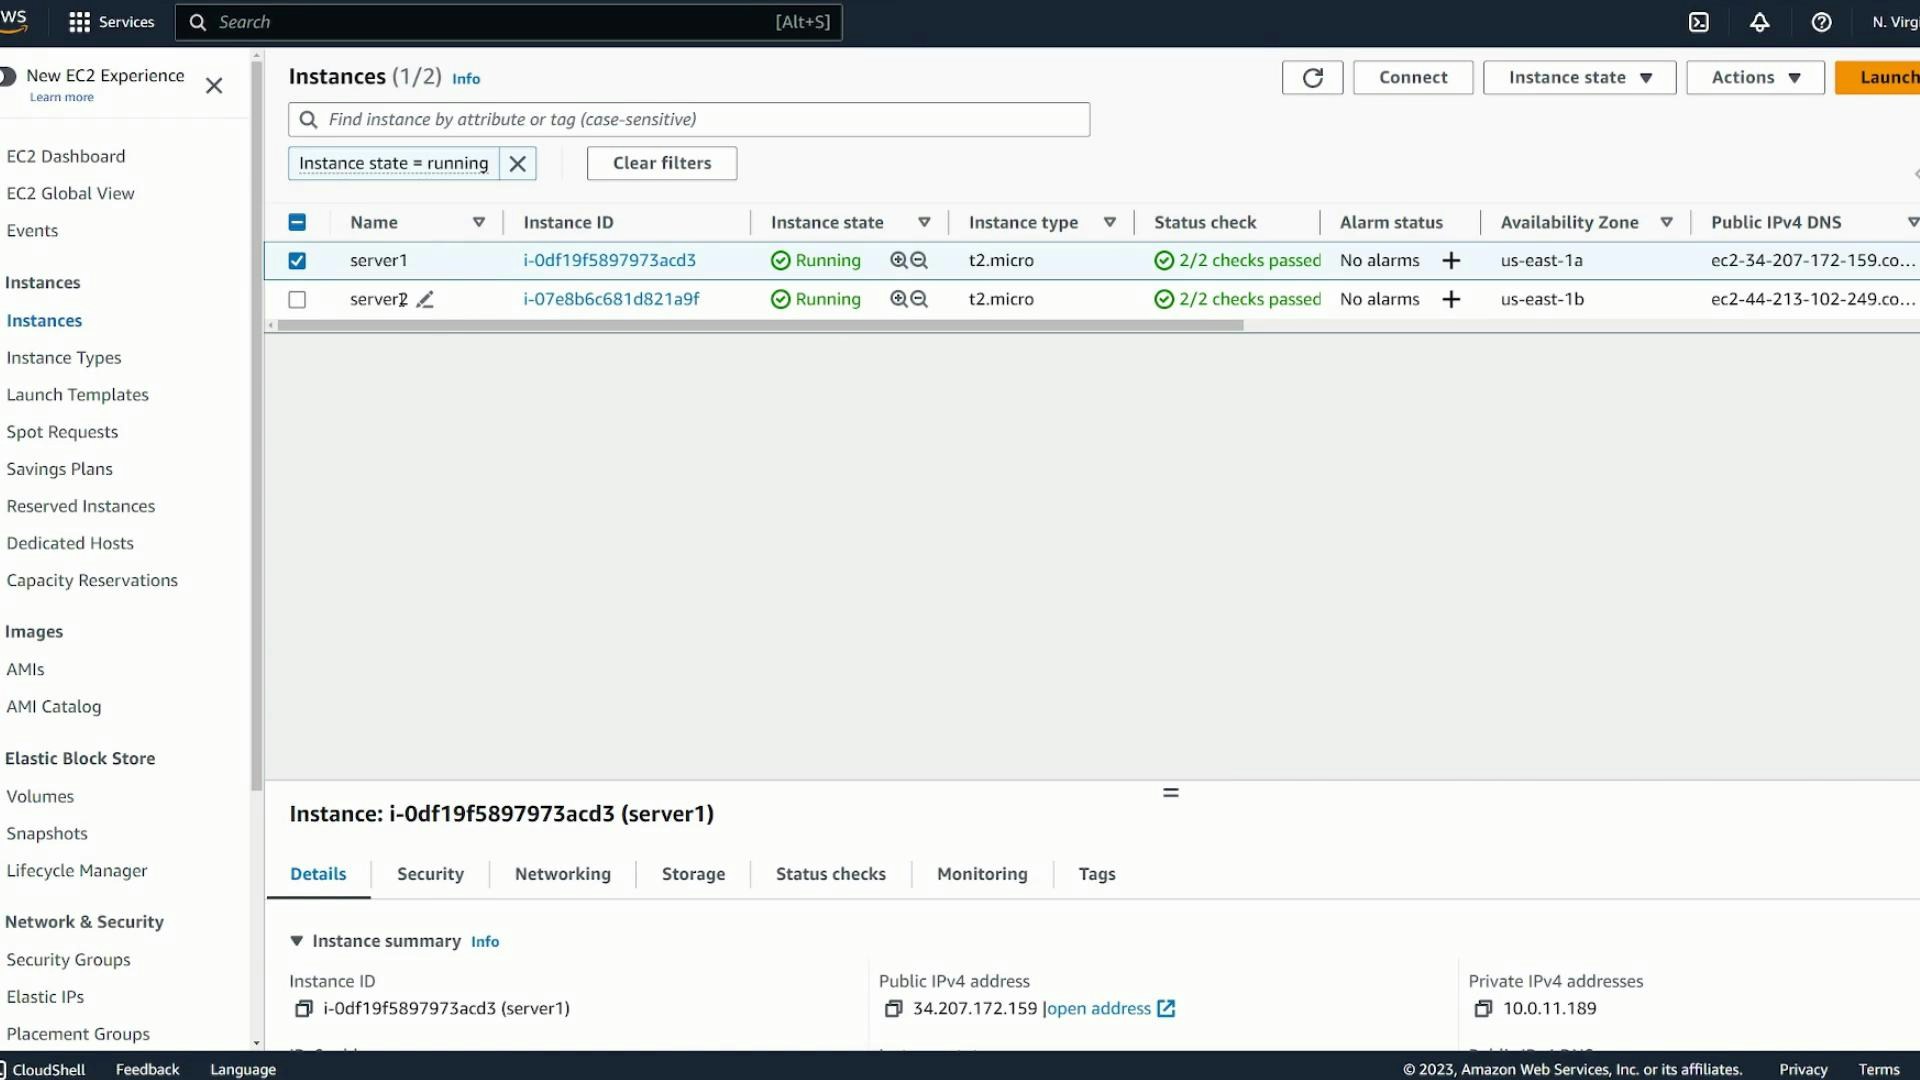Deselect the server1 checkbox

pos(297,260)
